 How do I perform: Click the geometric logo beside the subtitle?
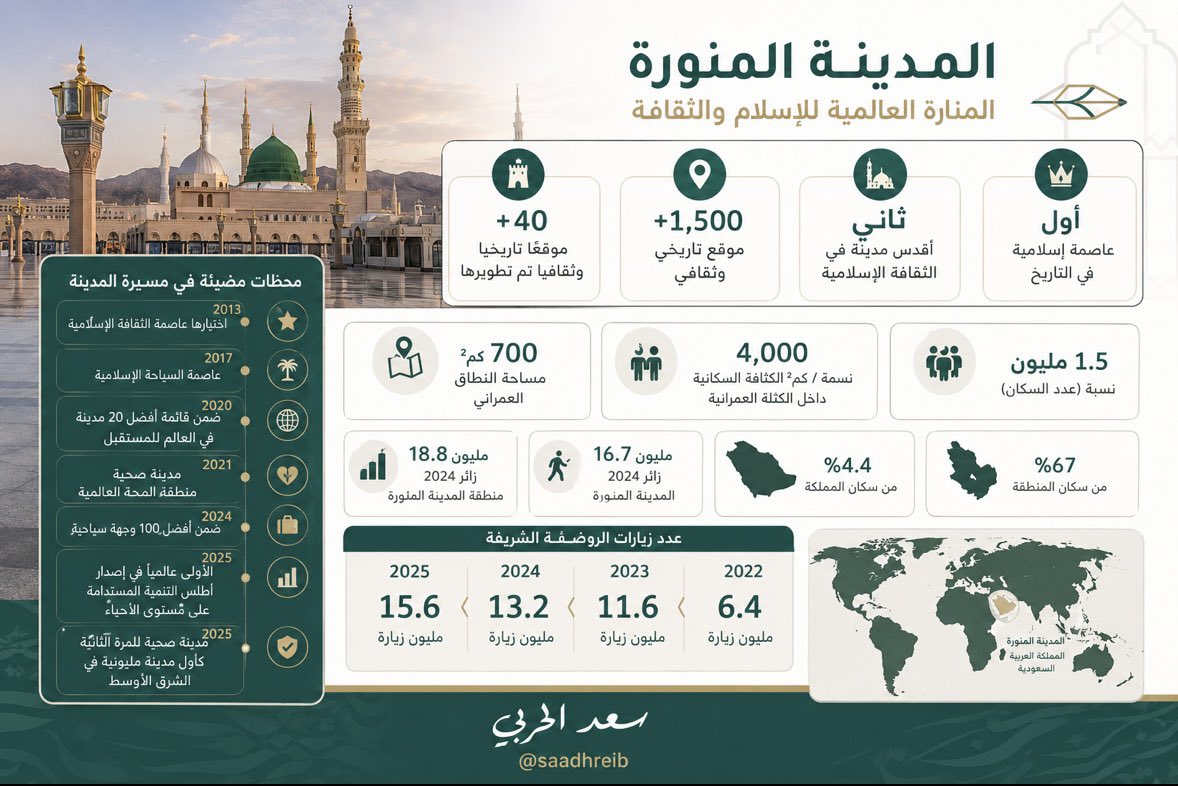click(x=1079, y=103)
